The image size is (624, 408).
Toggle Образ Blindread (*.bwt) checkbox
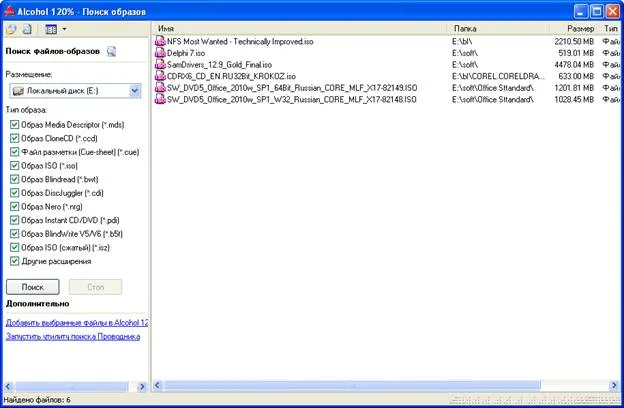point(14,179)
